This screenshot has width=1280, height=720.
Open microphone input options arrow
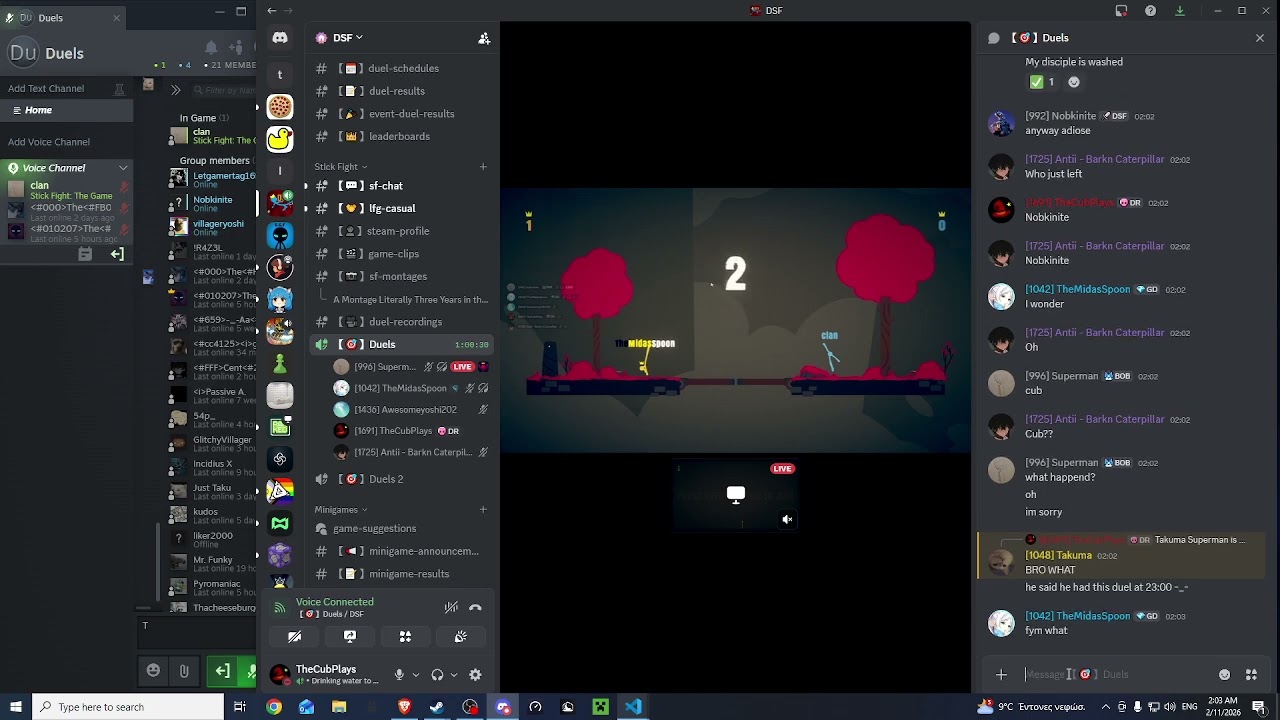coord(416,675)
